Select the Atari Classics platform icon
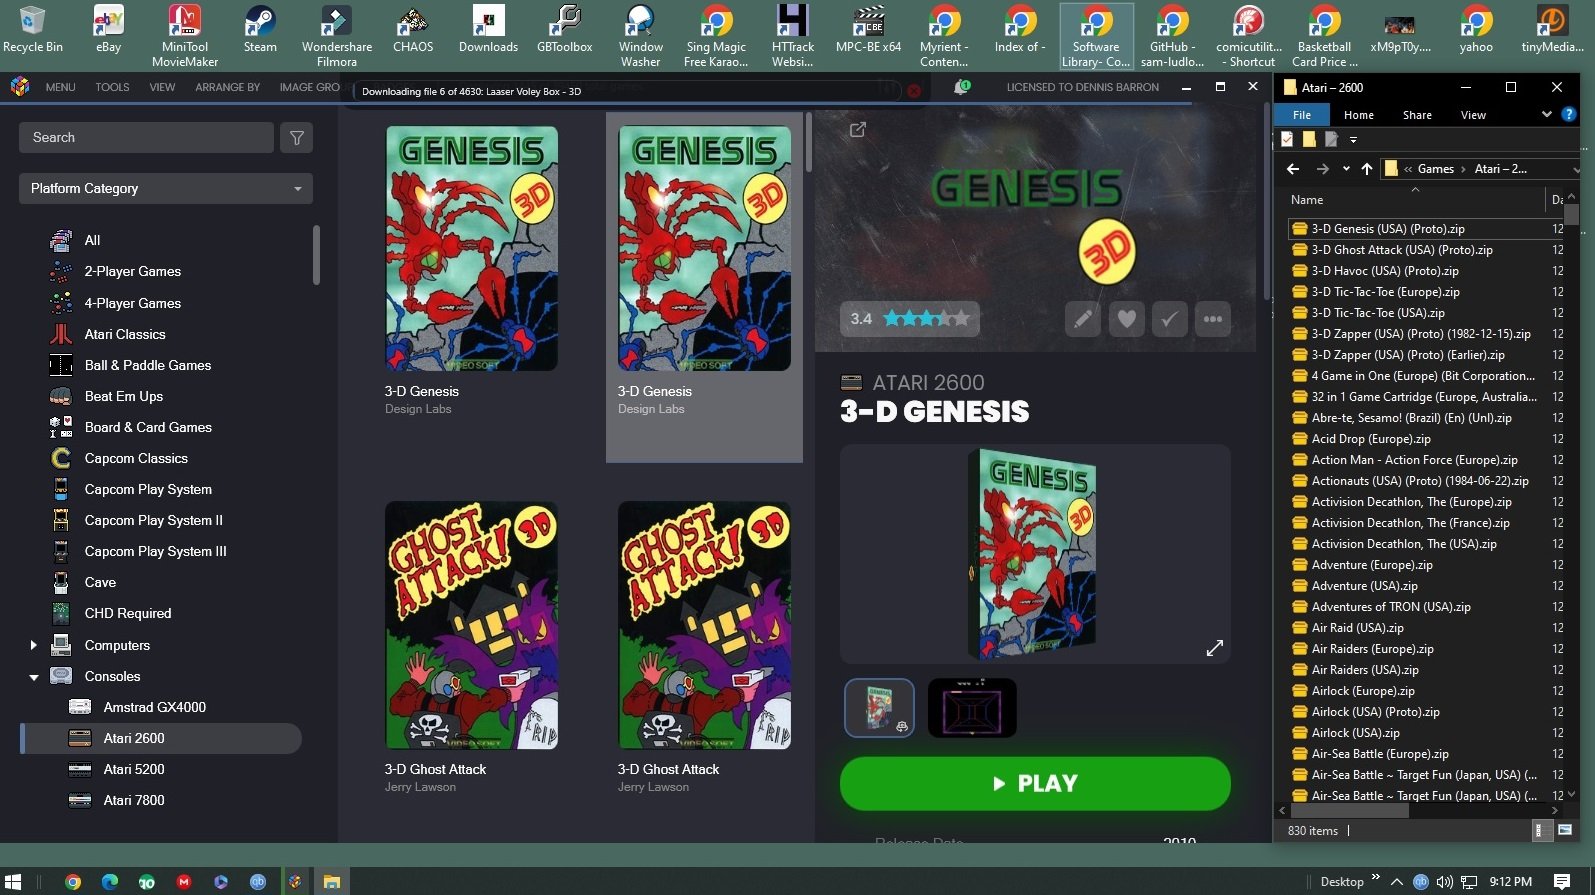This screenshot has width=1595, height=895. pyautogui.click(x=61, y=334)
